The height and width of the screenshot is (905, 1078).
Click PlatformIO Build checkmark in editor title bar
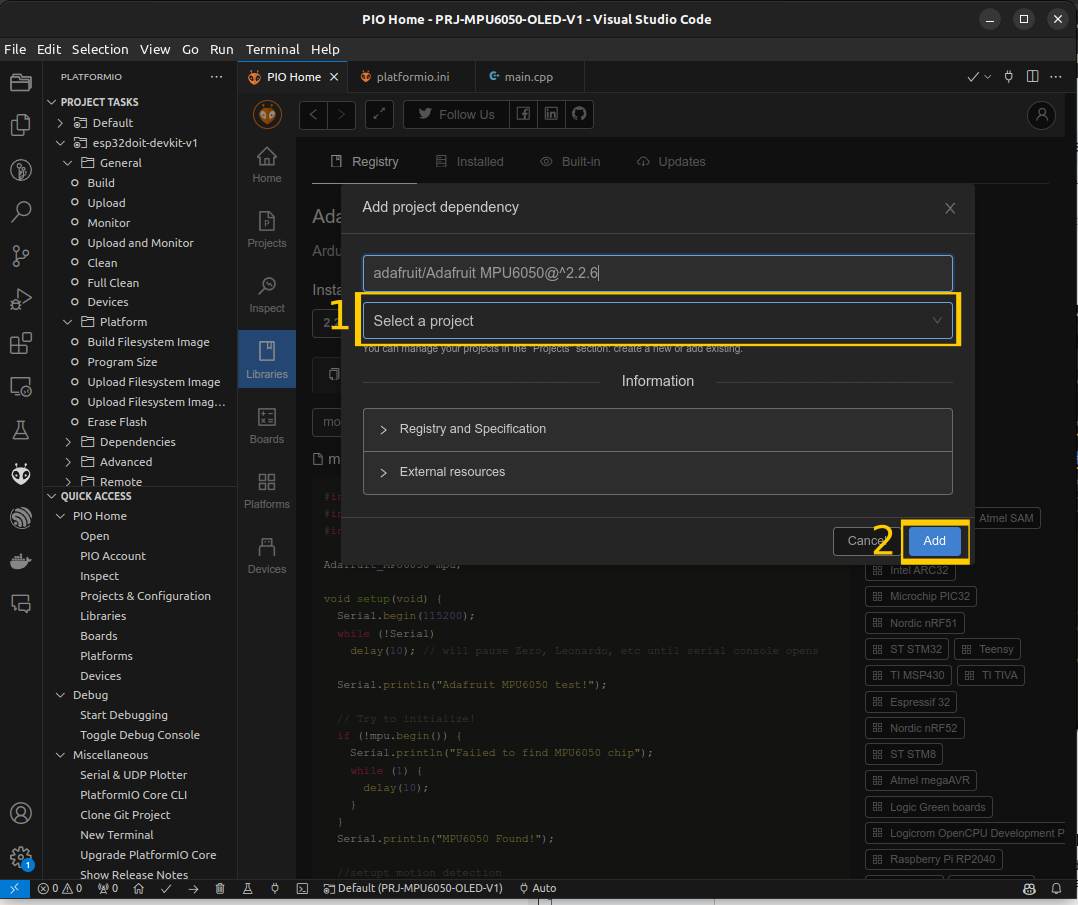pyautogui.click(x=973, y=77)
